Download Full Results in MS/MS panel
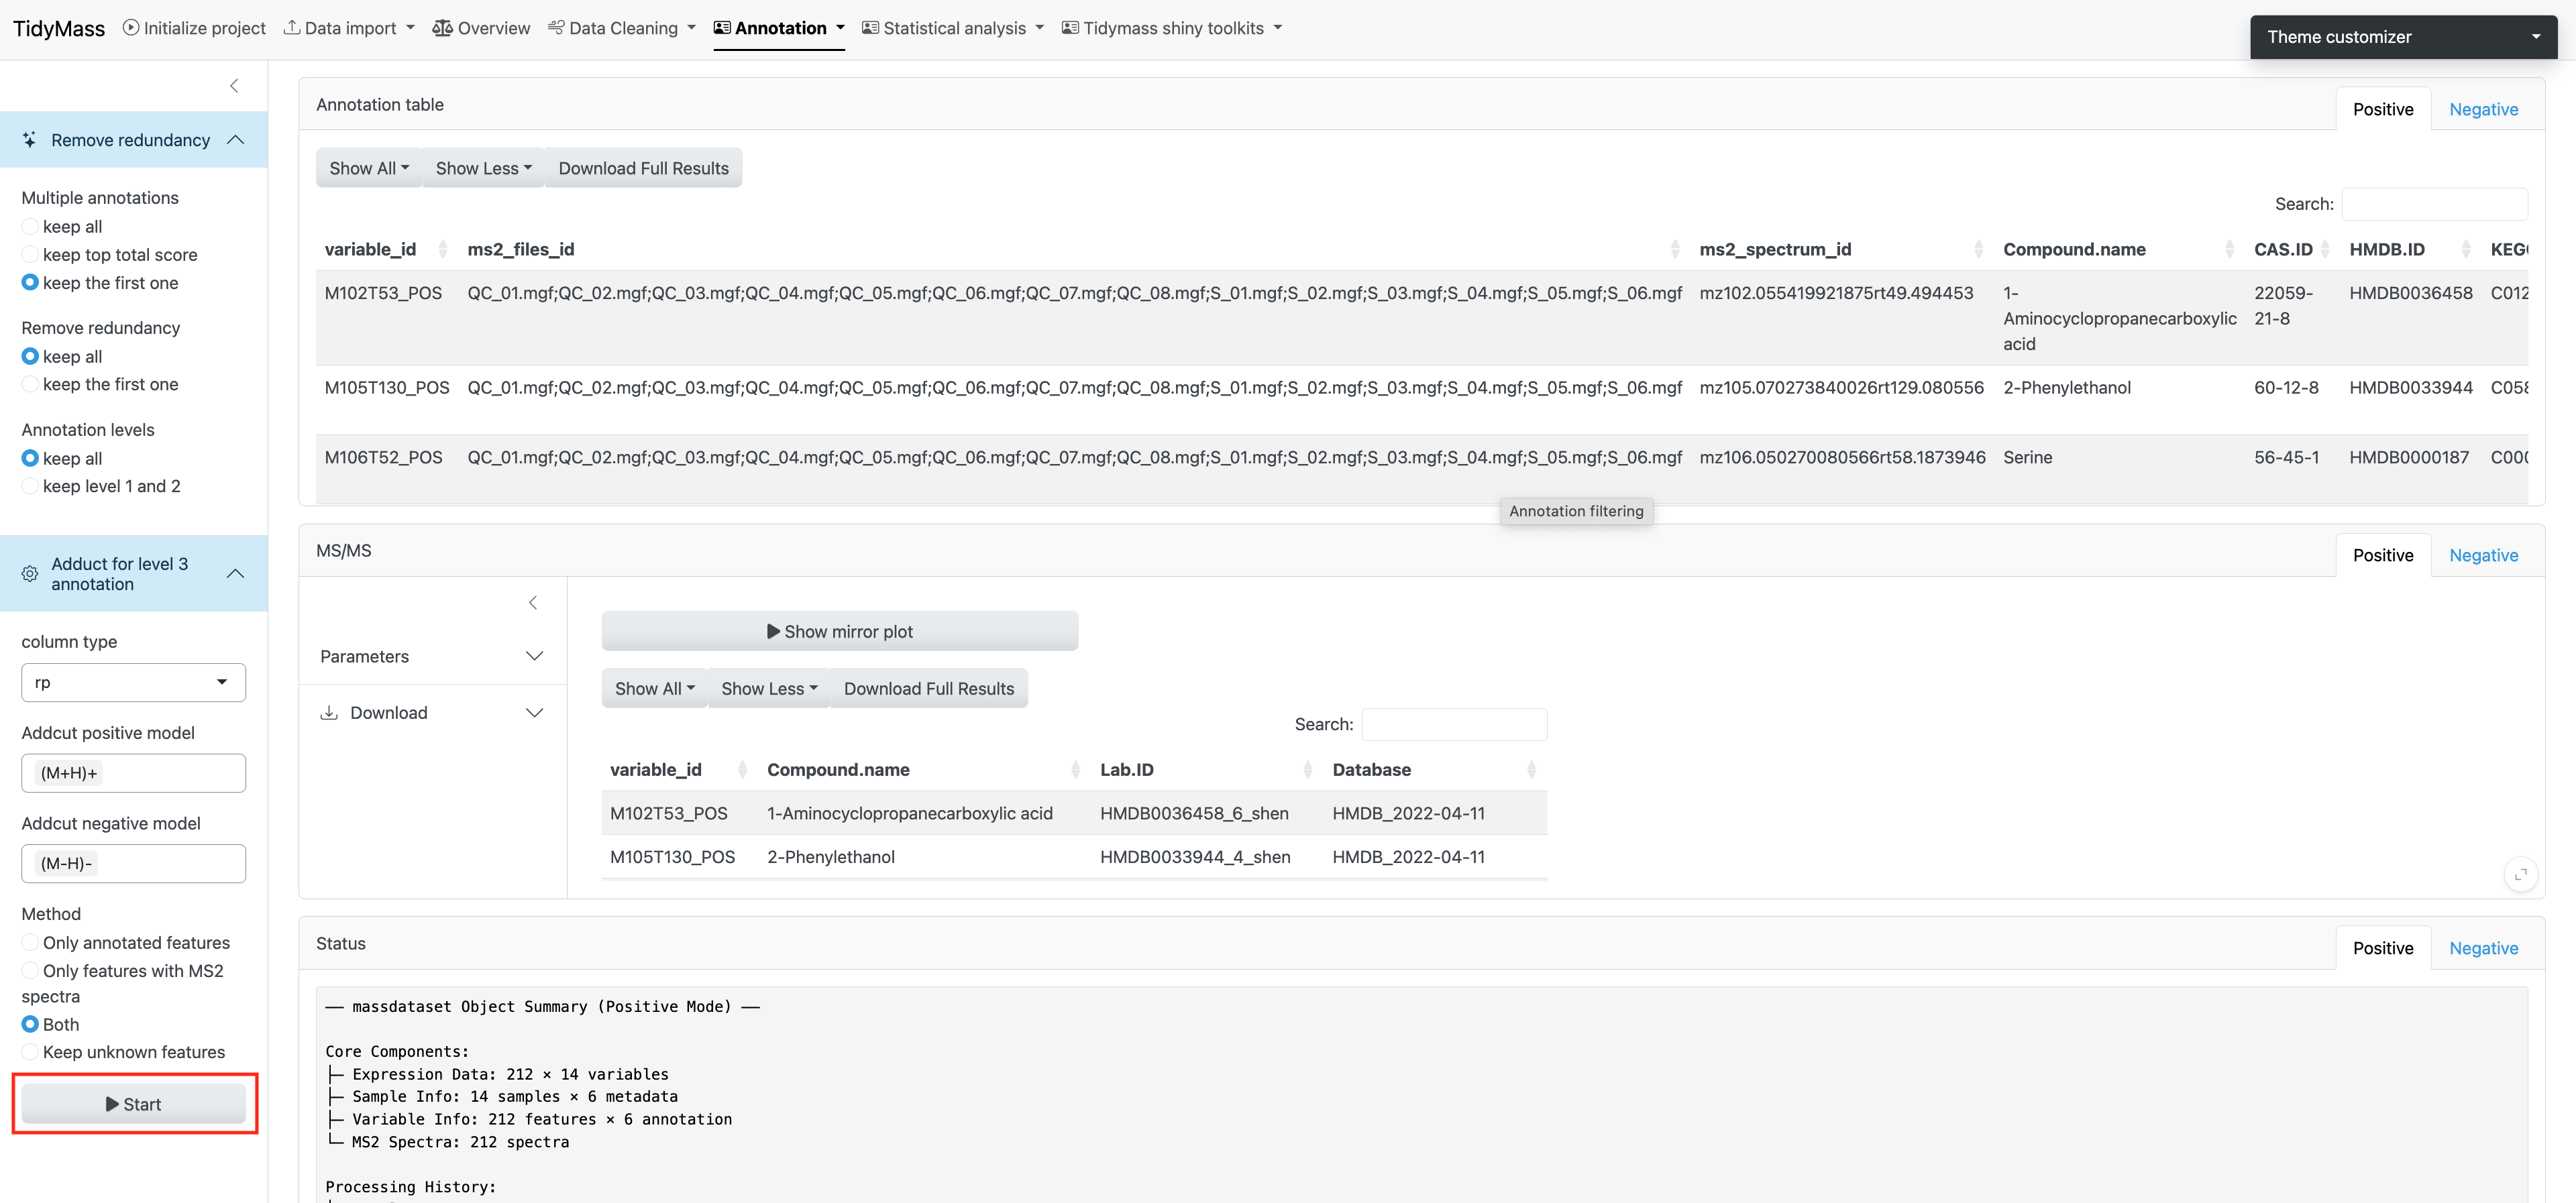The image size is (2576, 1203). (x=928, y=688)
